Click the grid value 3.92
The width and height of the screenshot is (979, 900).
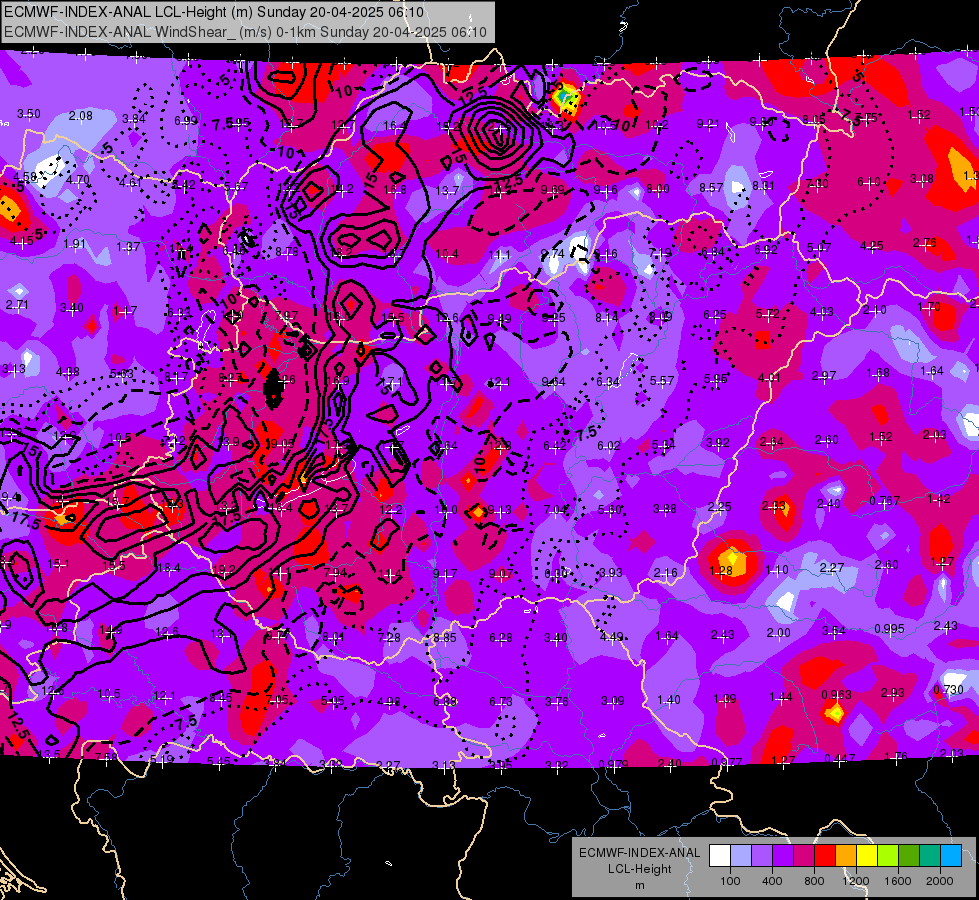point(718,443)
